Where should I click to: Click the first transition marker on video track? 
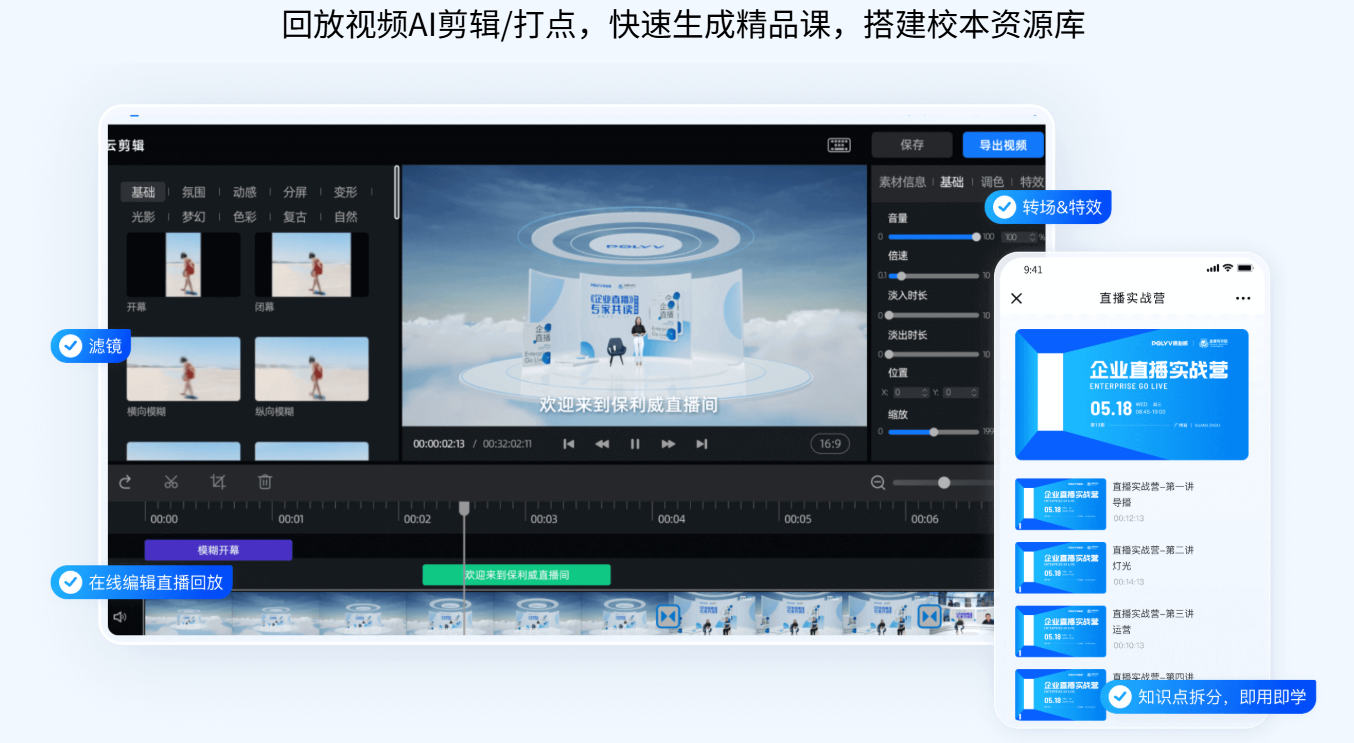click(668, 616)
